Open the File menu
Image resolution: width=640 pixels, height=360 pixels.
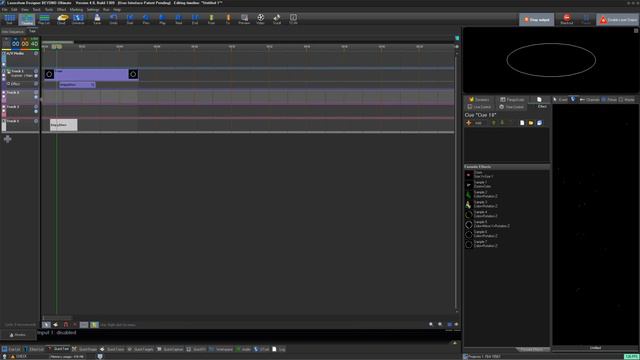click(x=5, y=9)
